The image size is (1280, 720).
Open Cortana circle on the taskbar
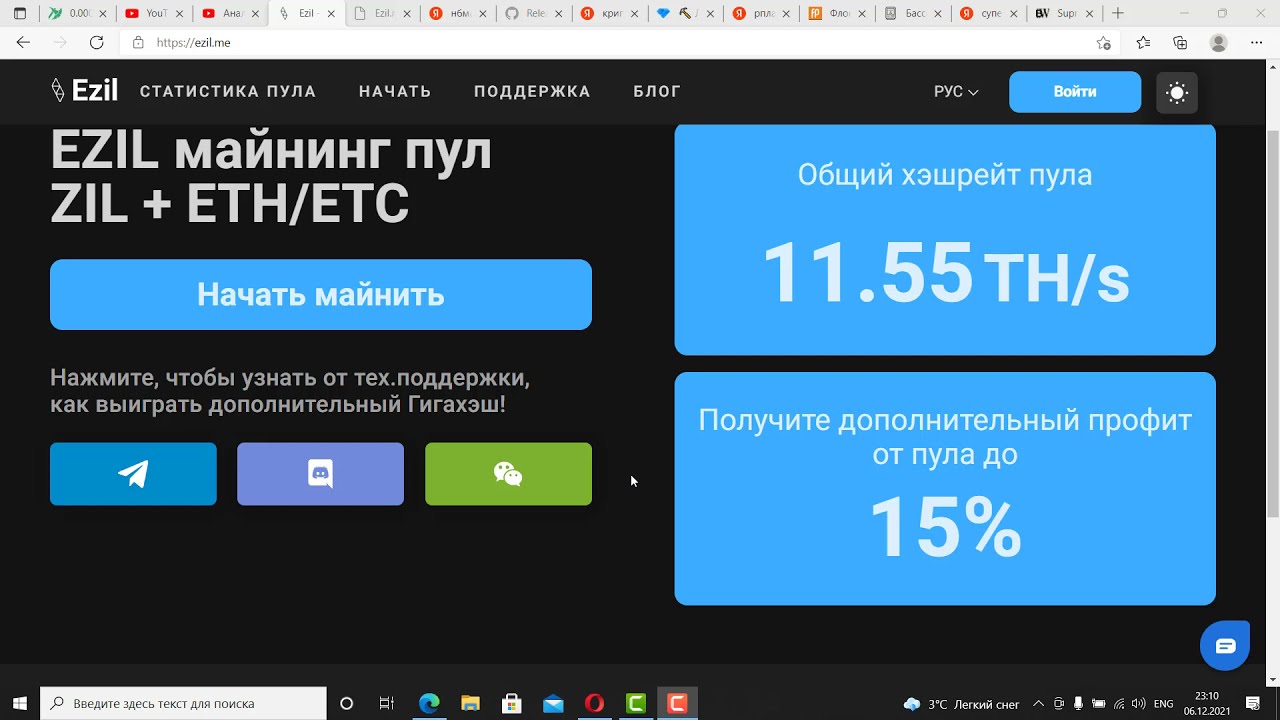346,704
